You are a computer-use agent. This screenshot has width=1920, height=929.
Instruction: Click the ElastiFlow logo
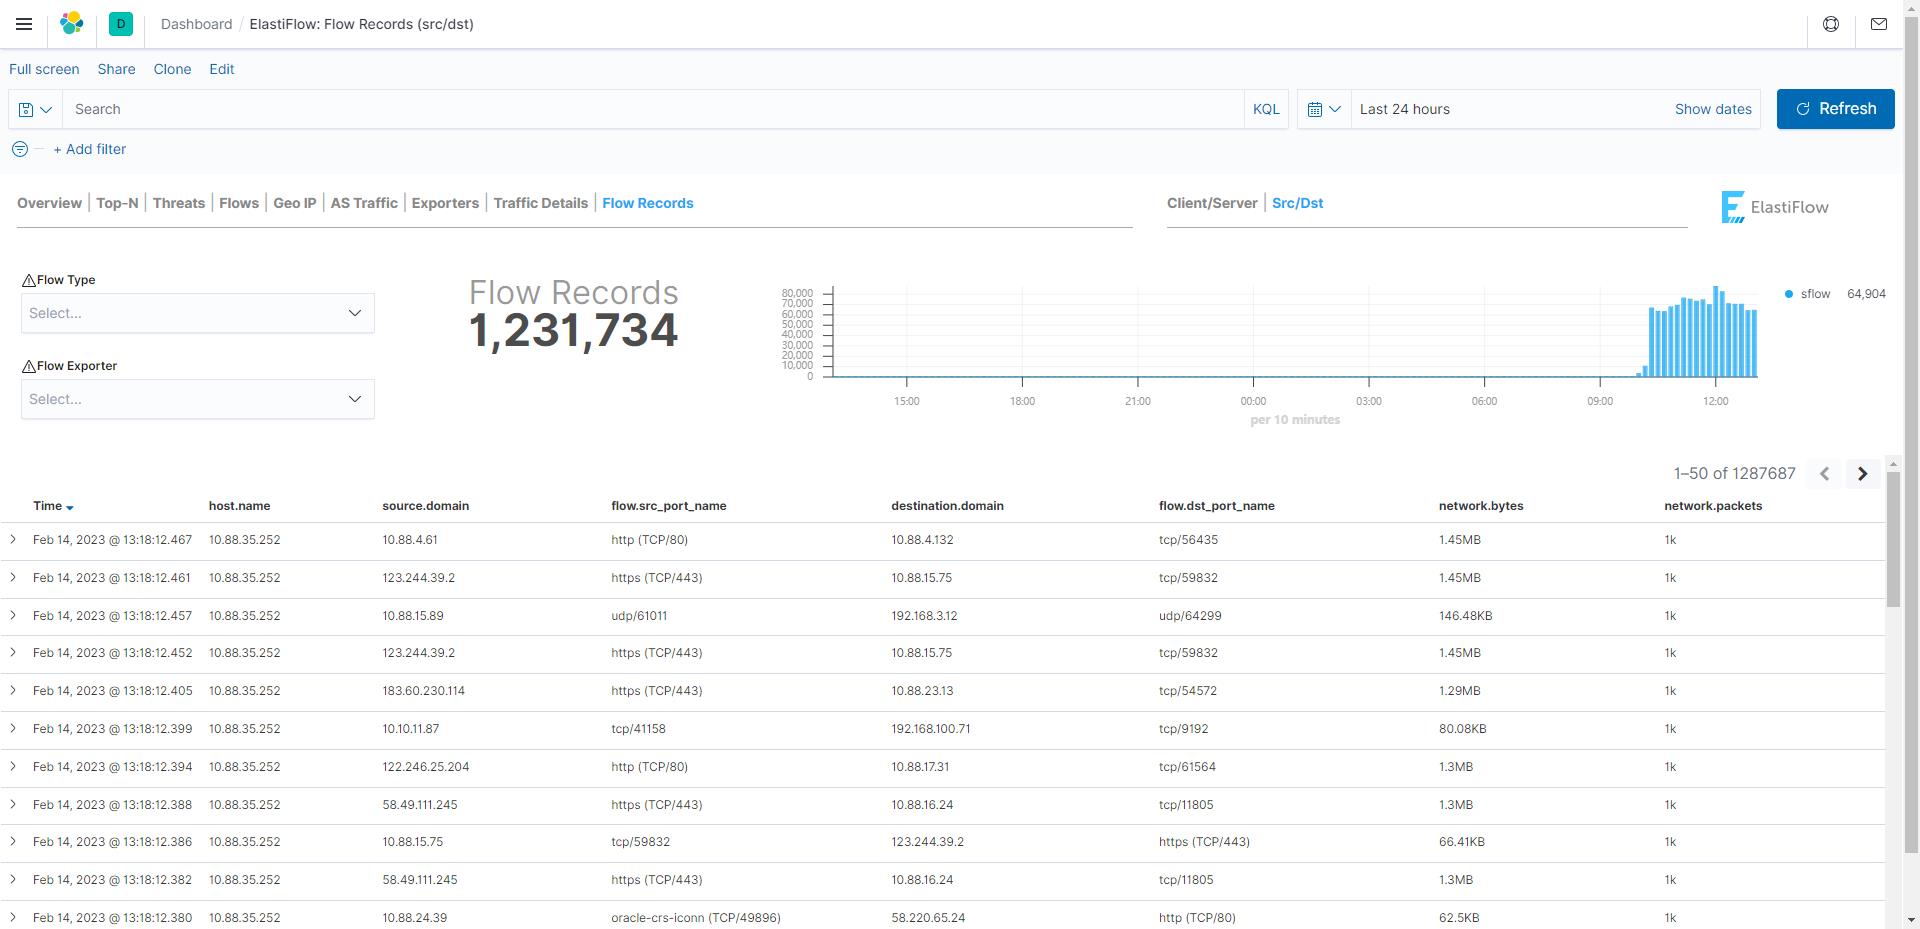pos(1775,207)
